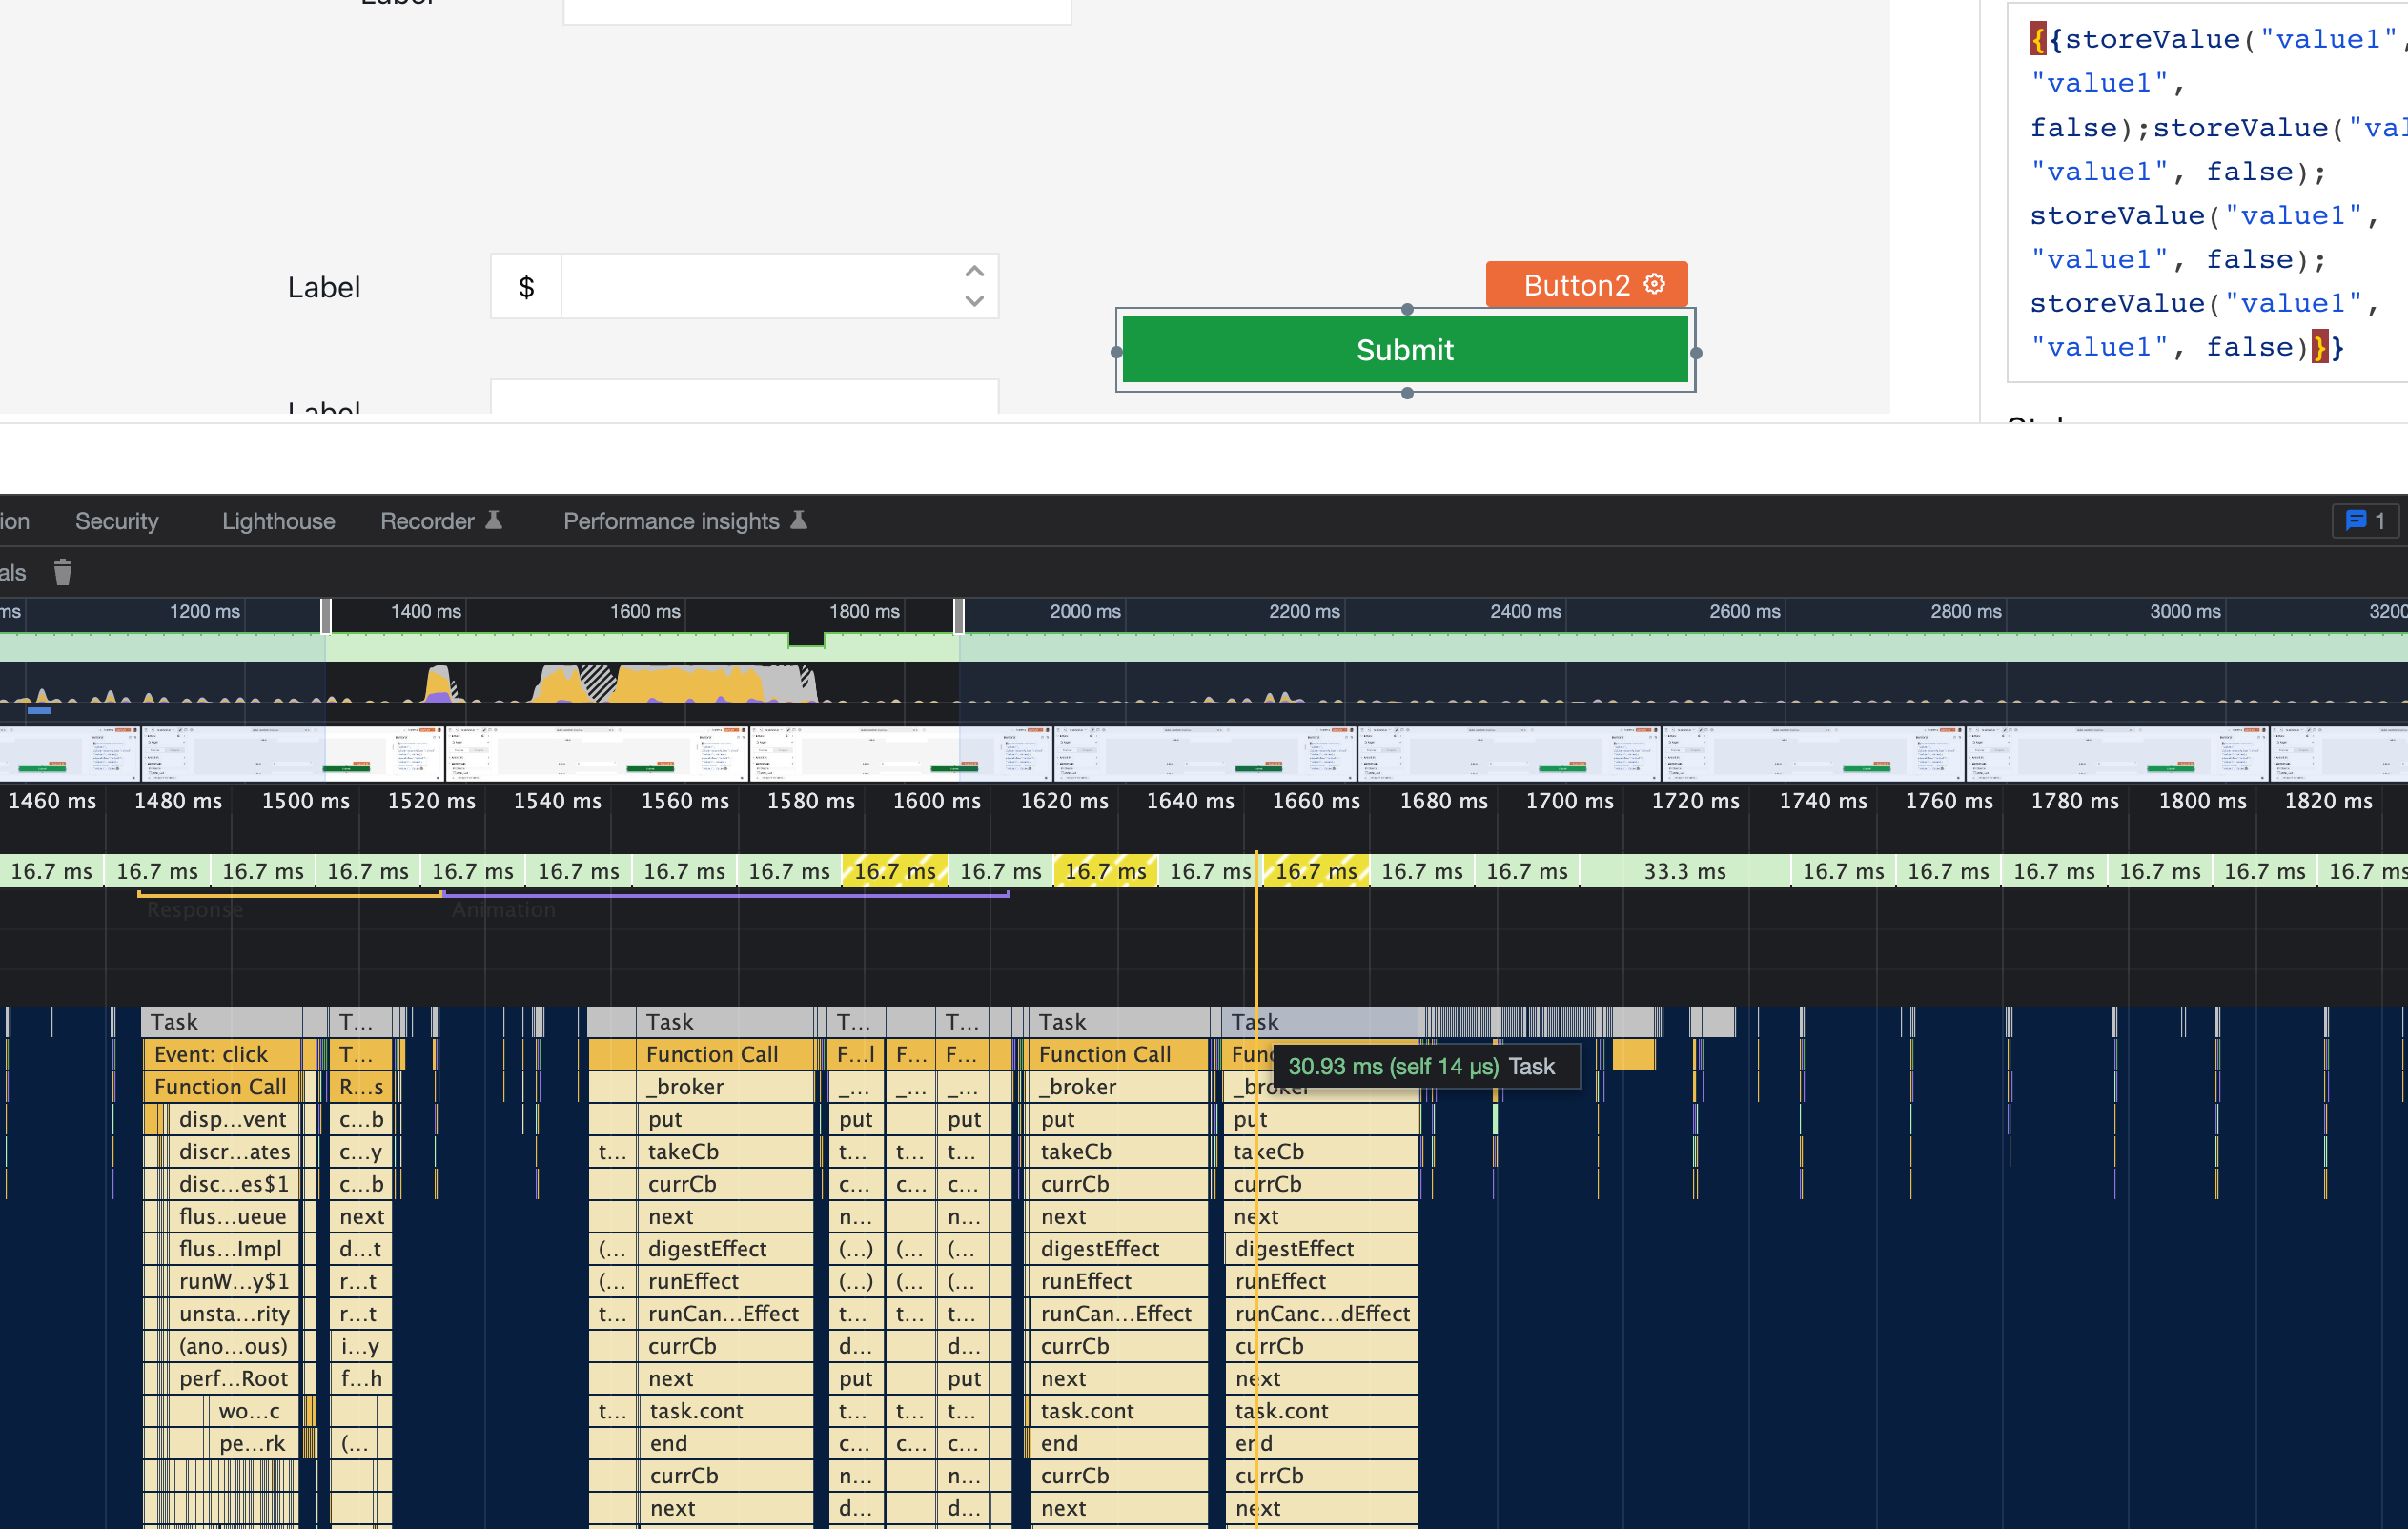Click the trash can clear icon
The width and height of the screenshot is (2408, 1529).
(x=63, y=572)
